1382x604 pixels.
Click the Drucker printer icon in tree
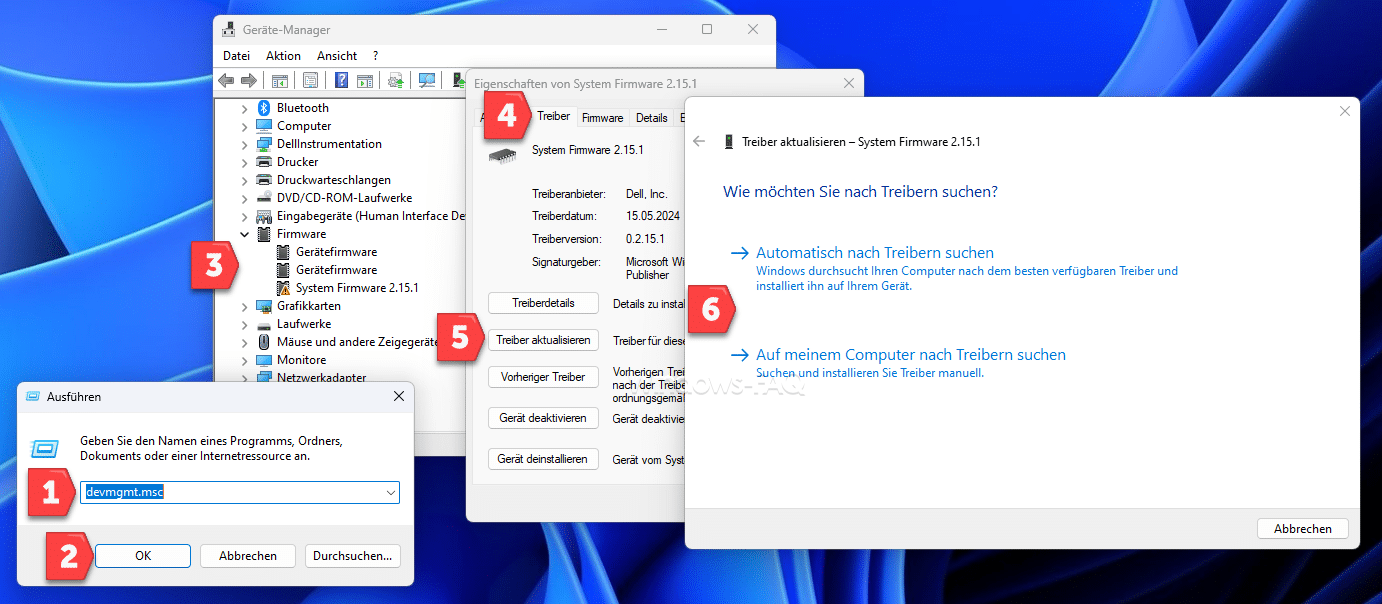[264, 162]
